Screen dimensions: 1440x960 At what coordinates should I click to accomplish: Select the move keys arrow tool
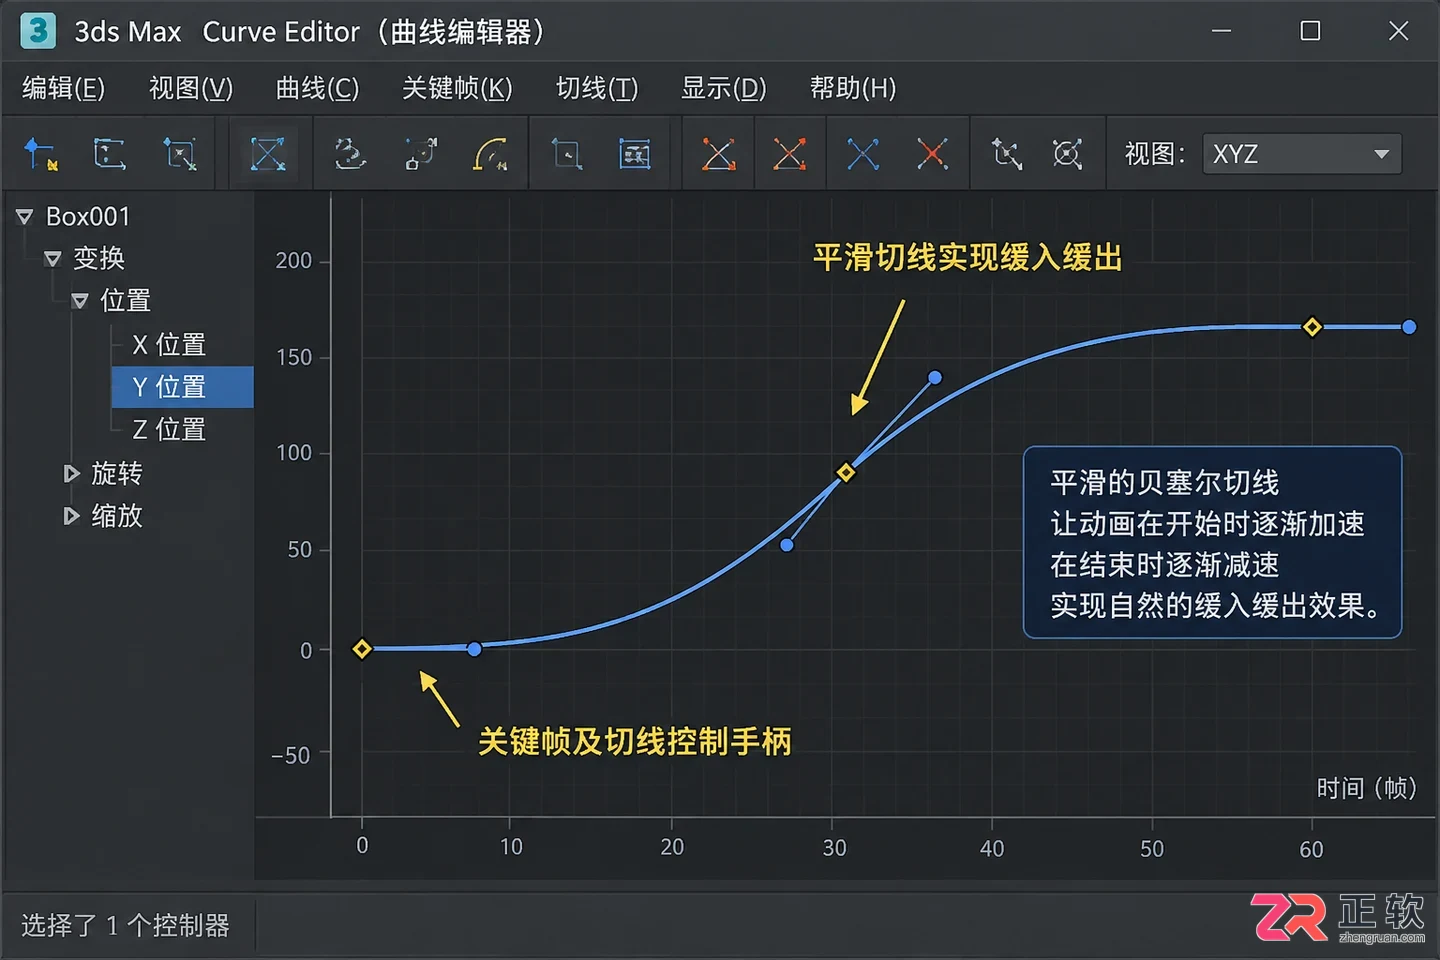coord(40,154)
